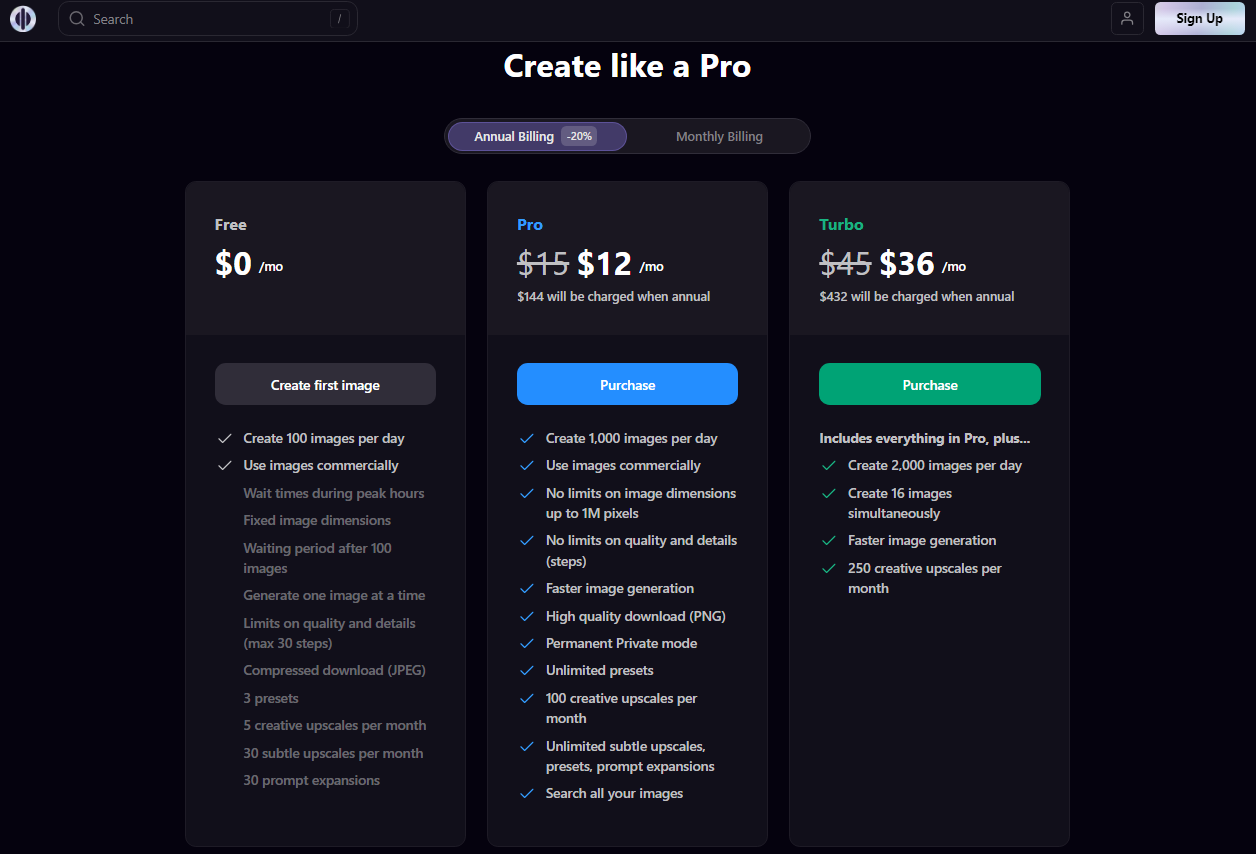Click the app logo in top-left corner
1256x854 pixels.
pyautogui.click(x=23, y=19)
